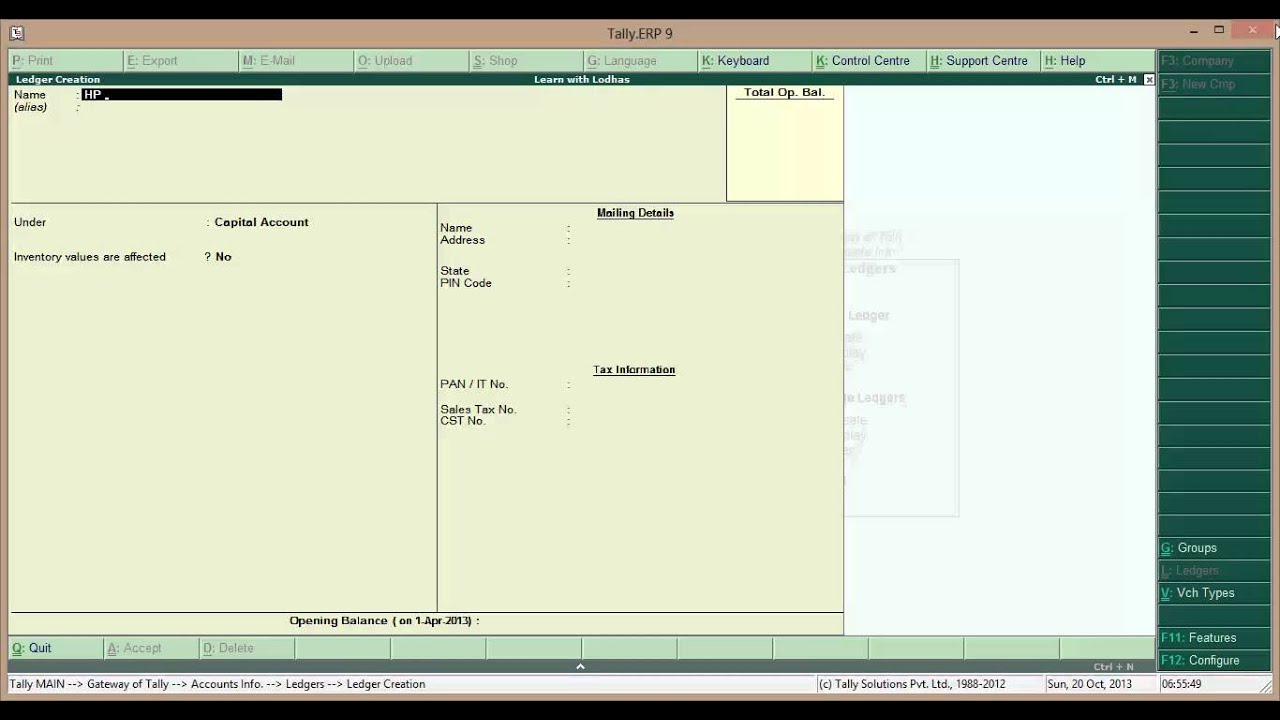The image size is (1280, 720).
Task: Click the CST No. field
Action: coord(700,421)
